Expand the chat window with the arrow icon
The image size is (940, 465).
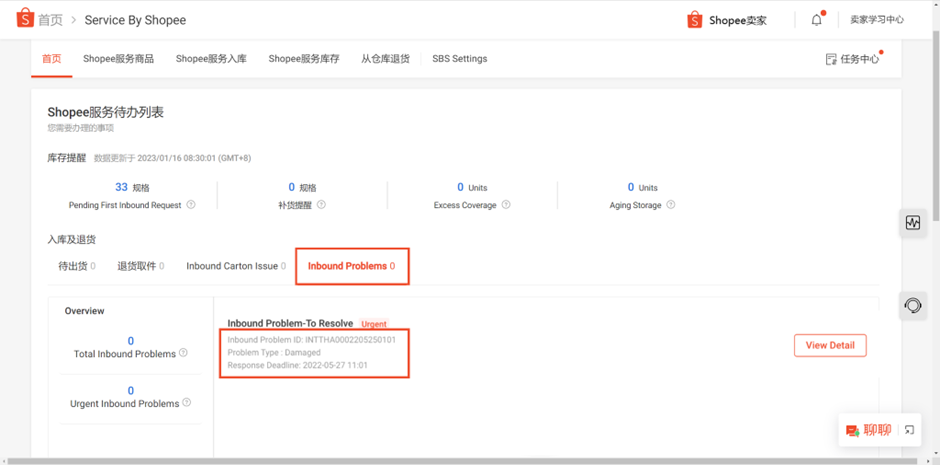click(x=909, y=430)
